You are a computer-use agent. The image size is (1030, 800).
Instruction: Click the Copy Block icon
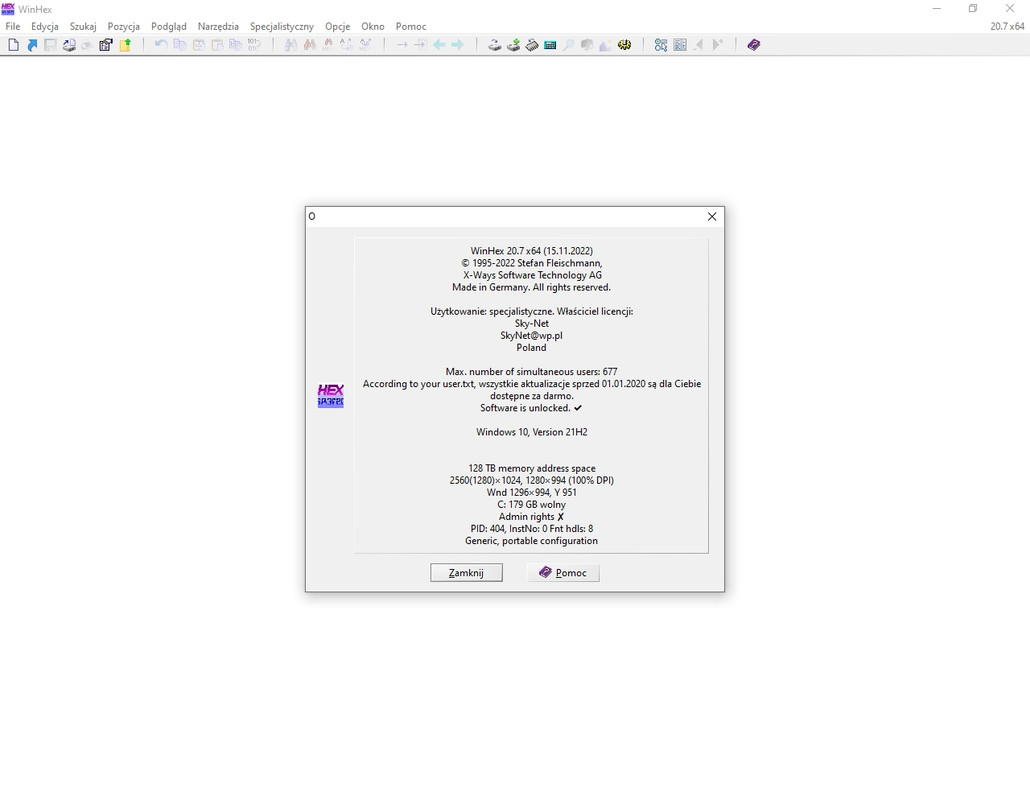click(x=179, y=45)
